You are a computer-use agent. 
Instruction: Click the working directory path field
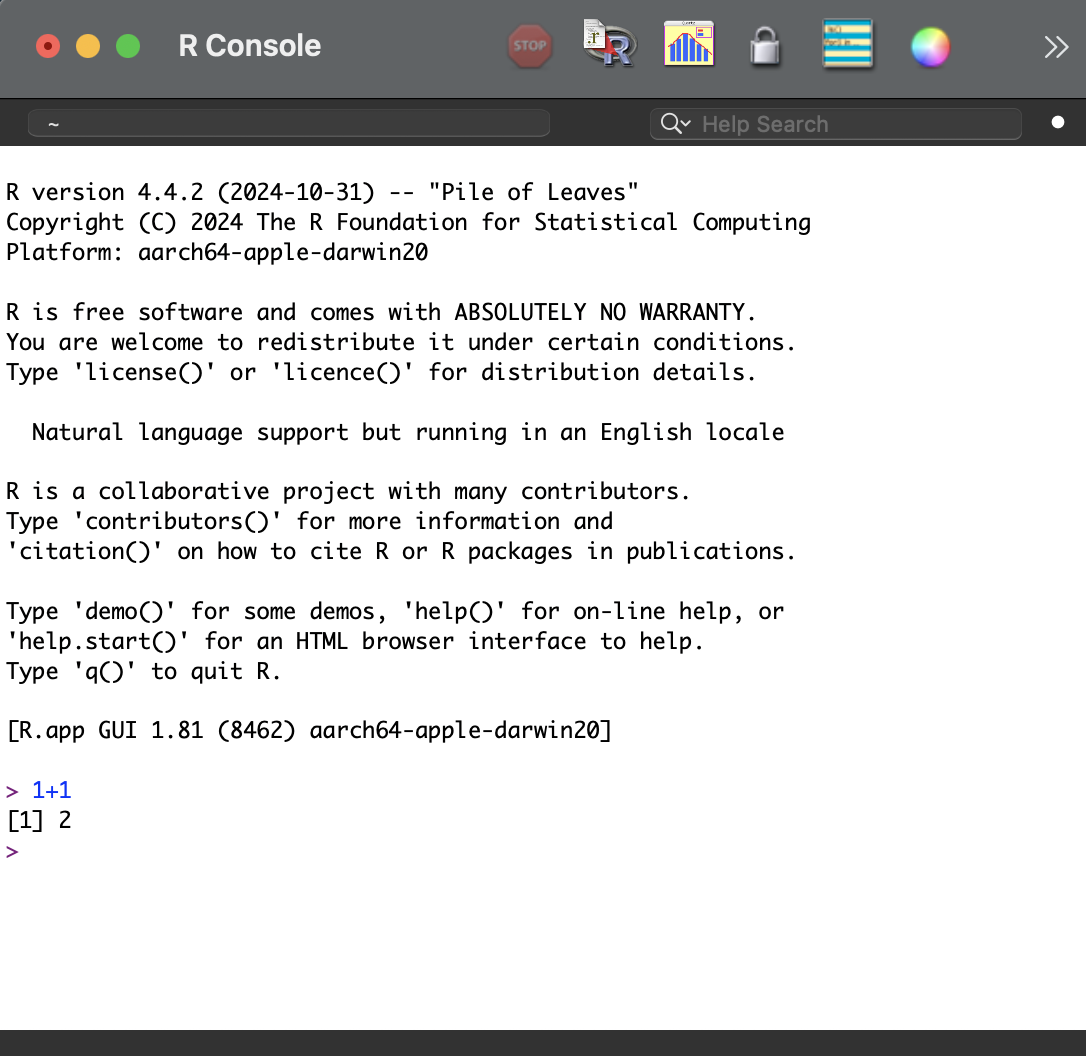288,124
